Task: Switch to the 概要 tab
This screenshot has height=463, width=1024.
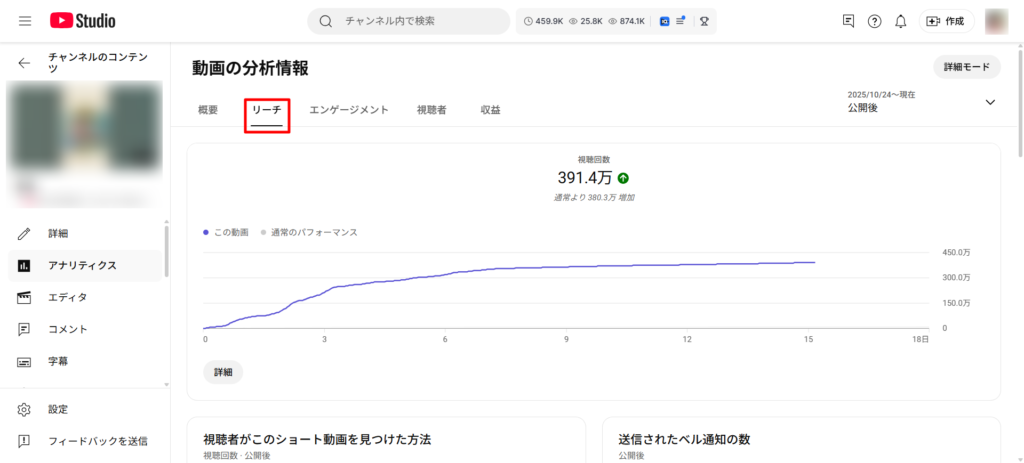Action: (208, 110)
